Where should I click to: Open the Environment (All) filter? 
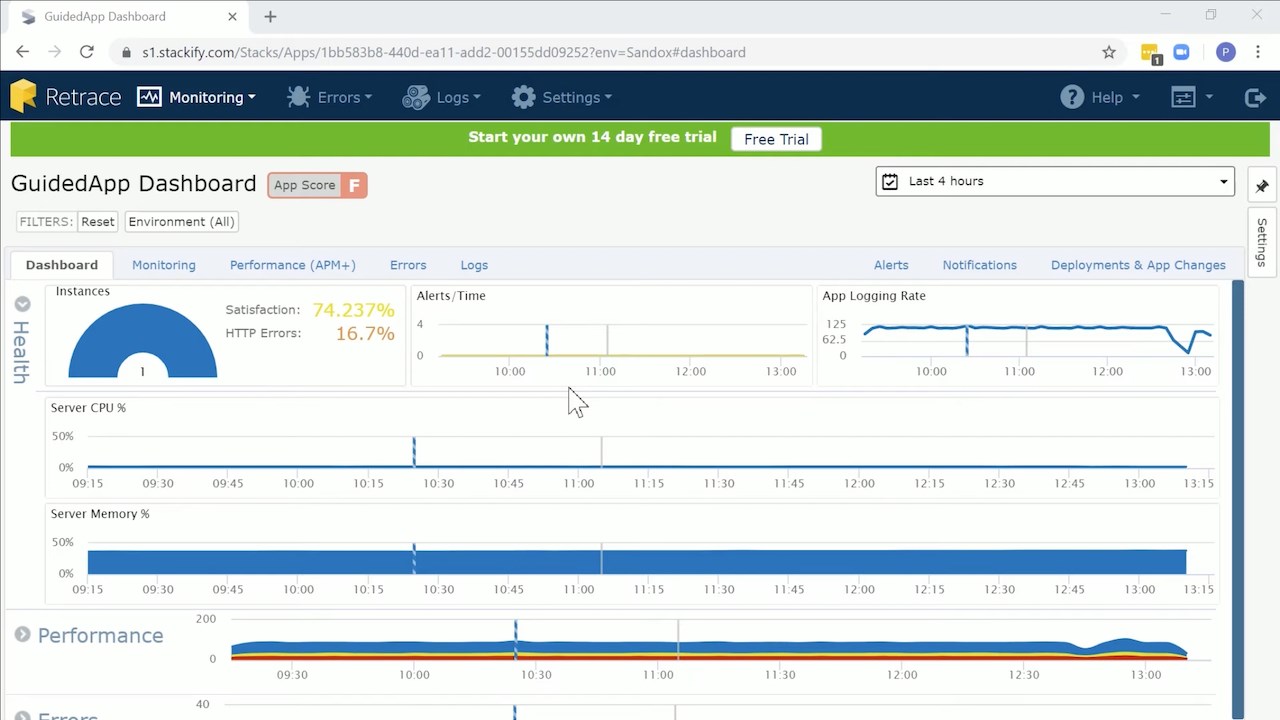point(181,222)
